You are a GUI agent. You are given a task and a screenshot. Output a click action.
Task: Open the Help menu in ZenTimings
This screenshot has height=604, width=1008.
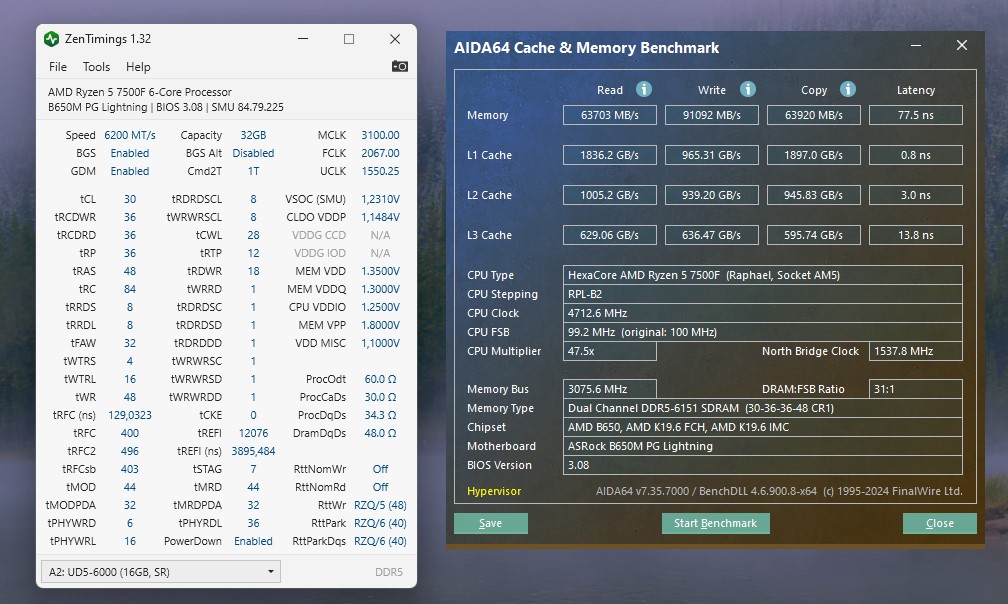tap(138, 67)
